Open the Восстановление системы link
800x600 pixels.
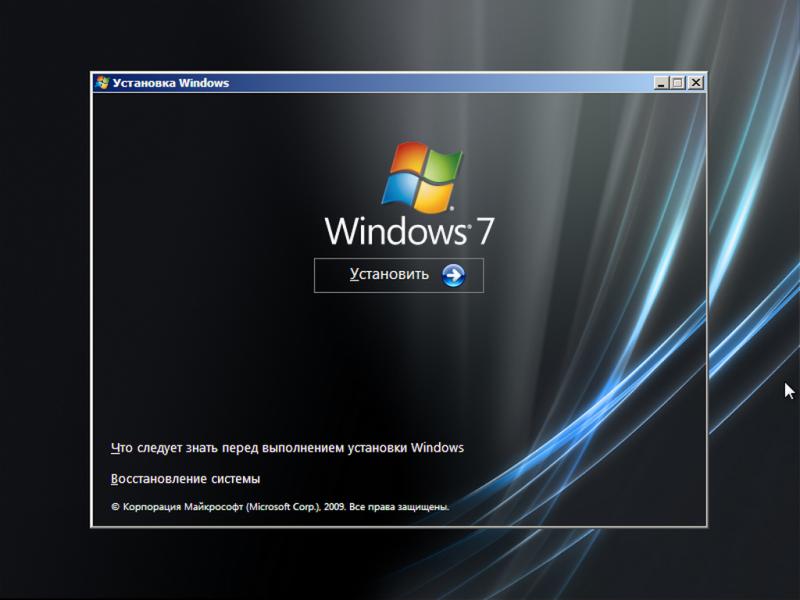point(185,479)
